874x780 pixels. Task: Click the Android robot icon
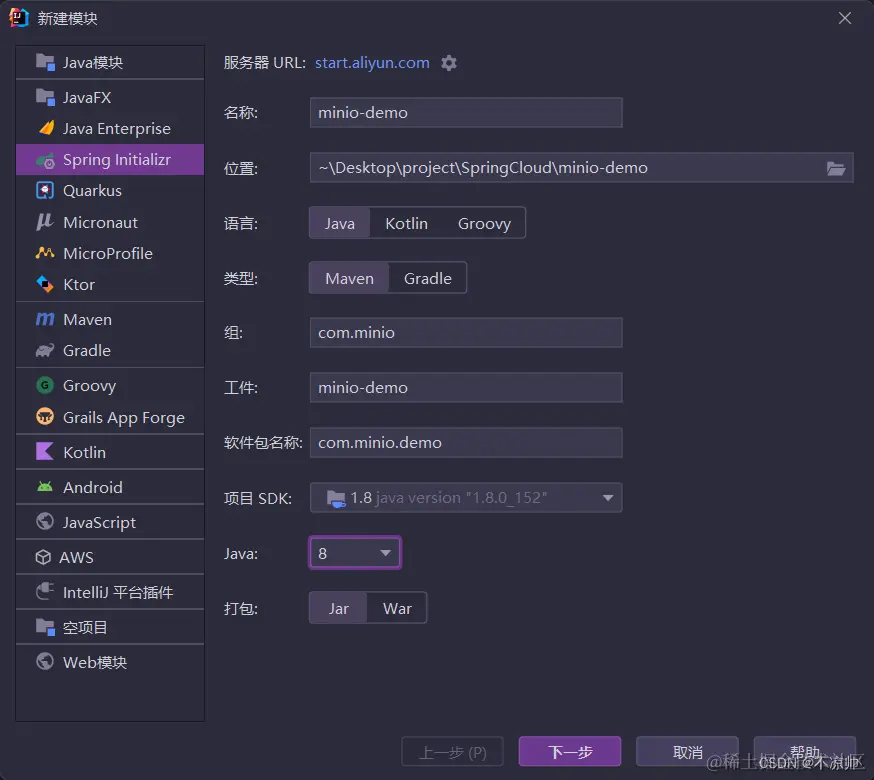click(45, 487)
